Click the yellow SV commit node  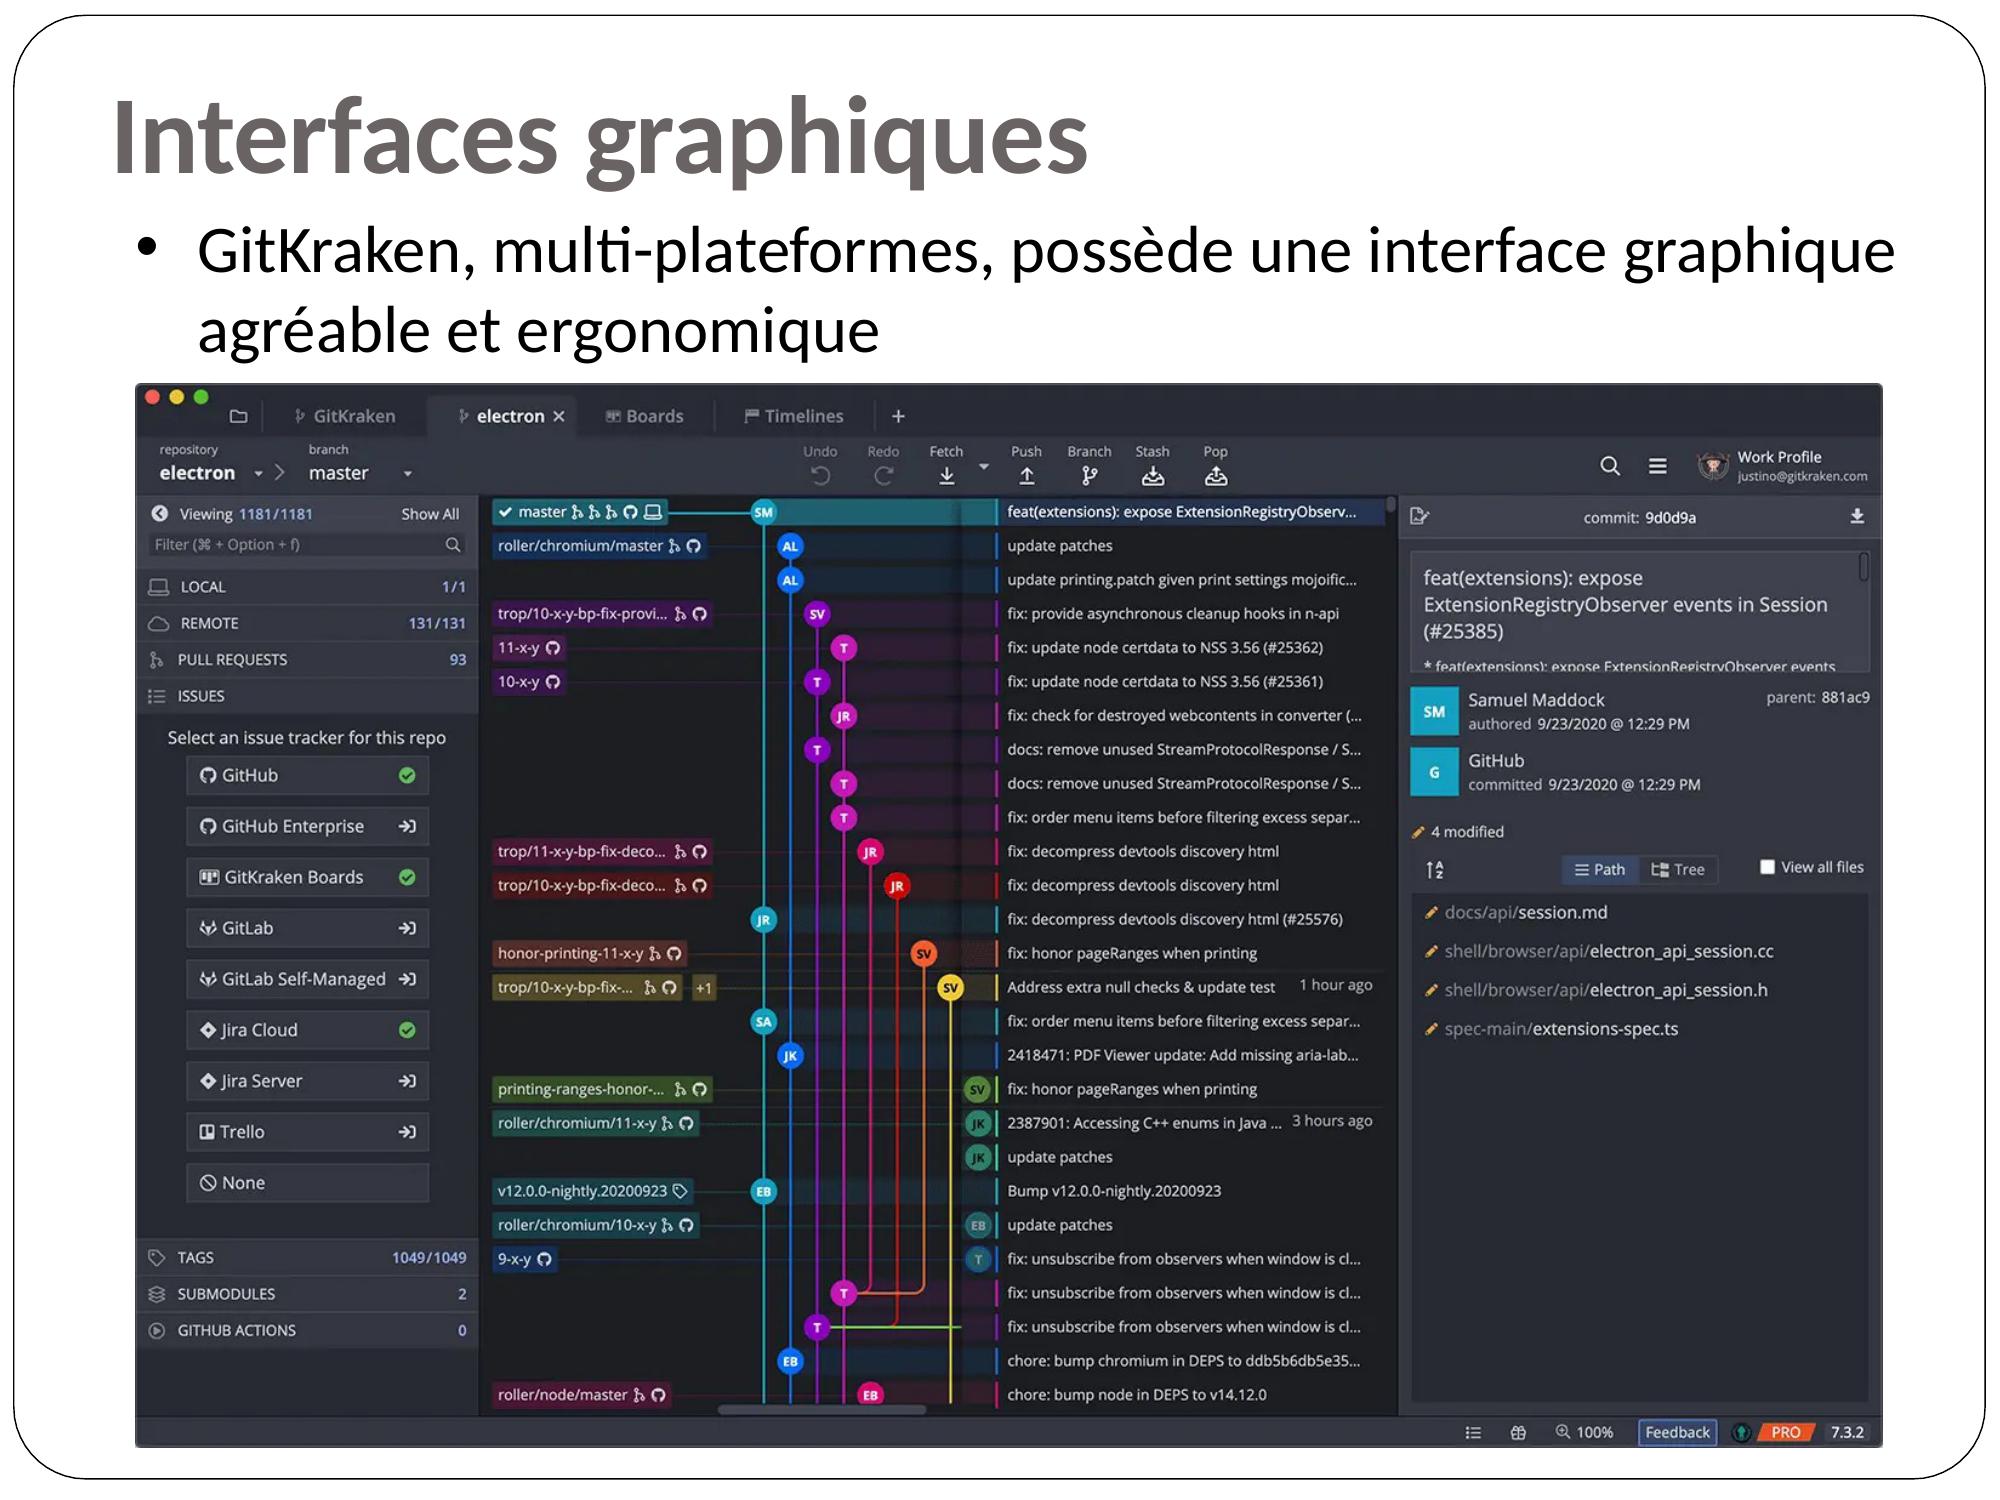point(950,988)
